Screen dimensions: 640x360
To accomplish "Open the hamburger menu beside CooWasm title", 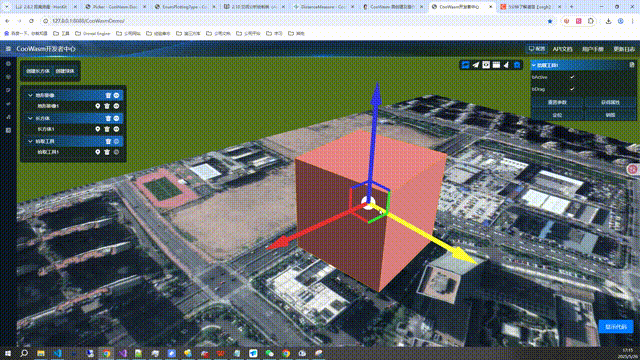I will point(8,49).
